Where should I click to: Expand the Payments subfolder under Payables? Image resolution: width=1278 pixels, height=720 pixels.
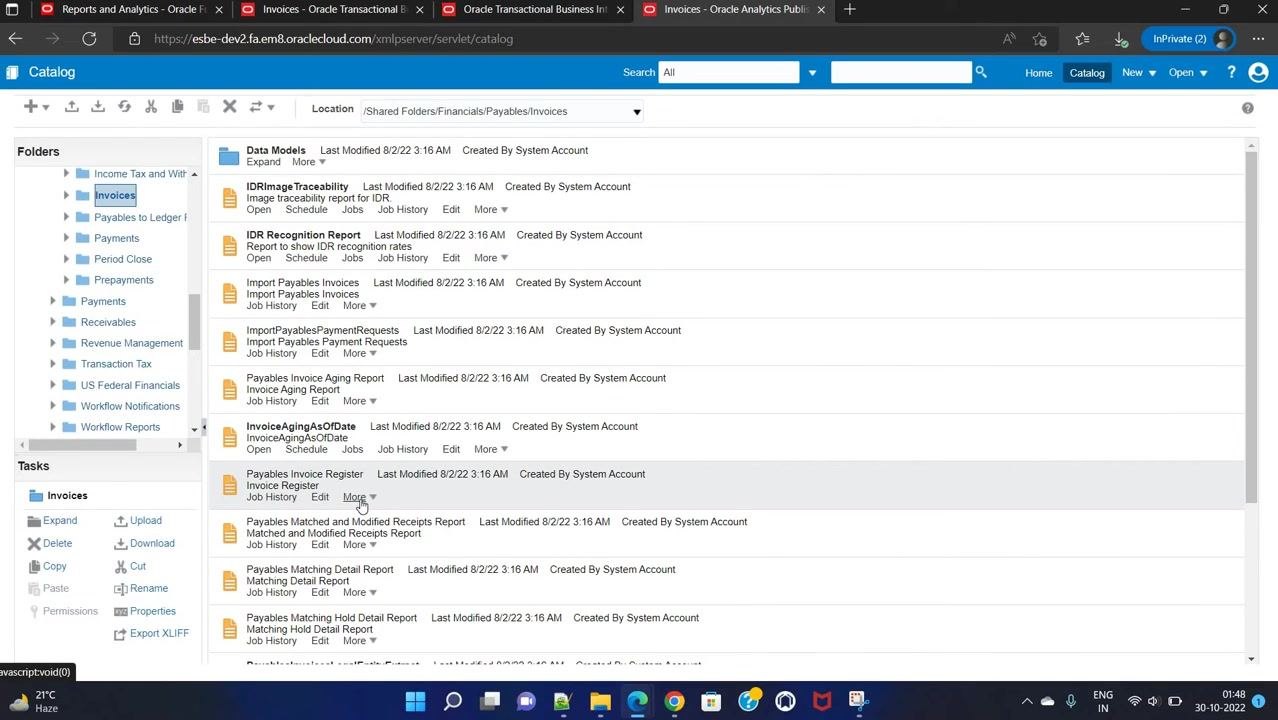pos(66,238)
